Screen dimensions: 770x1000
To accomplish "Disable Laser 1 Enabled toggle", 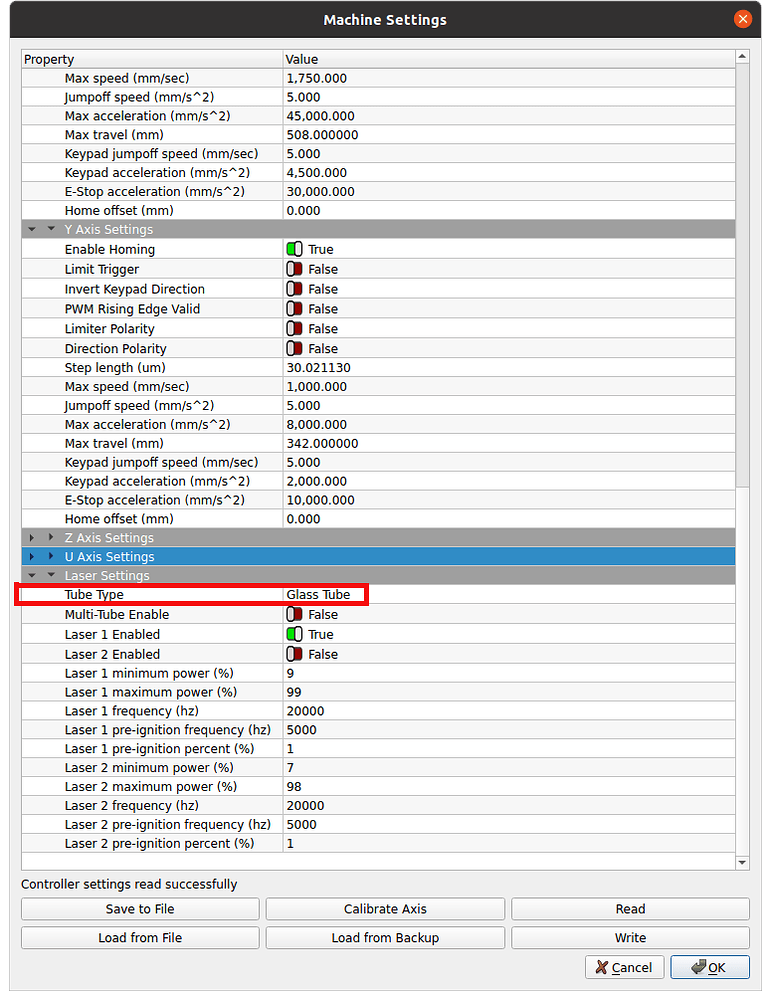I will pos(294,634).
